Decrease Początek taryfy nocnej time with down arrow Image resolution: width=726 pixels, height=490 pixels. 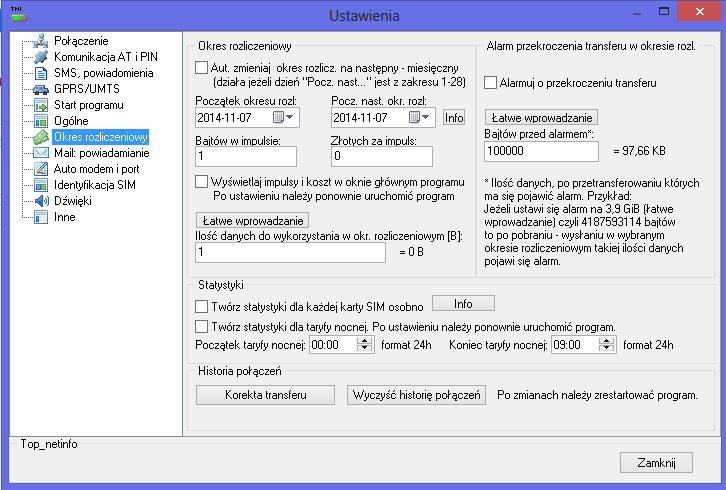pyautogui.click(x=364, y=349)
